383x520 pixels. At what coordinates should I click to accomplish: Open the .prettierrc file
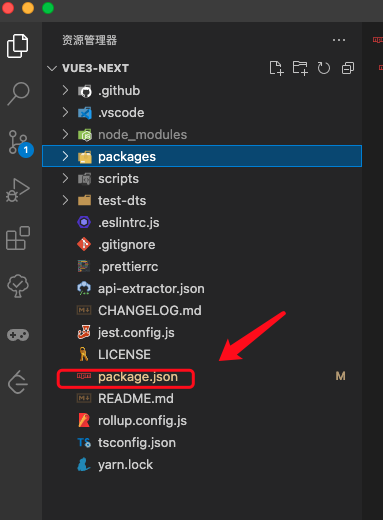128,267
